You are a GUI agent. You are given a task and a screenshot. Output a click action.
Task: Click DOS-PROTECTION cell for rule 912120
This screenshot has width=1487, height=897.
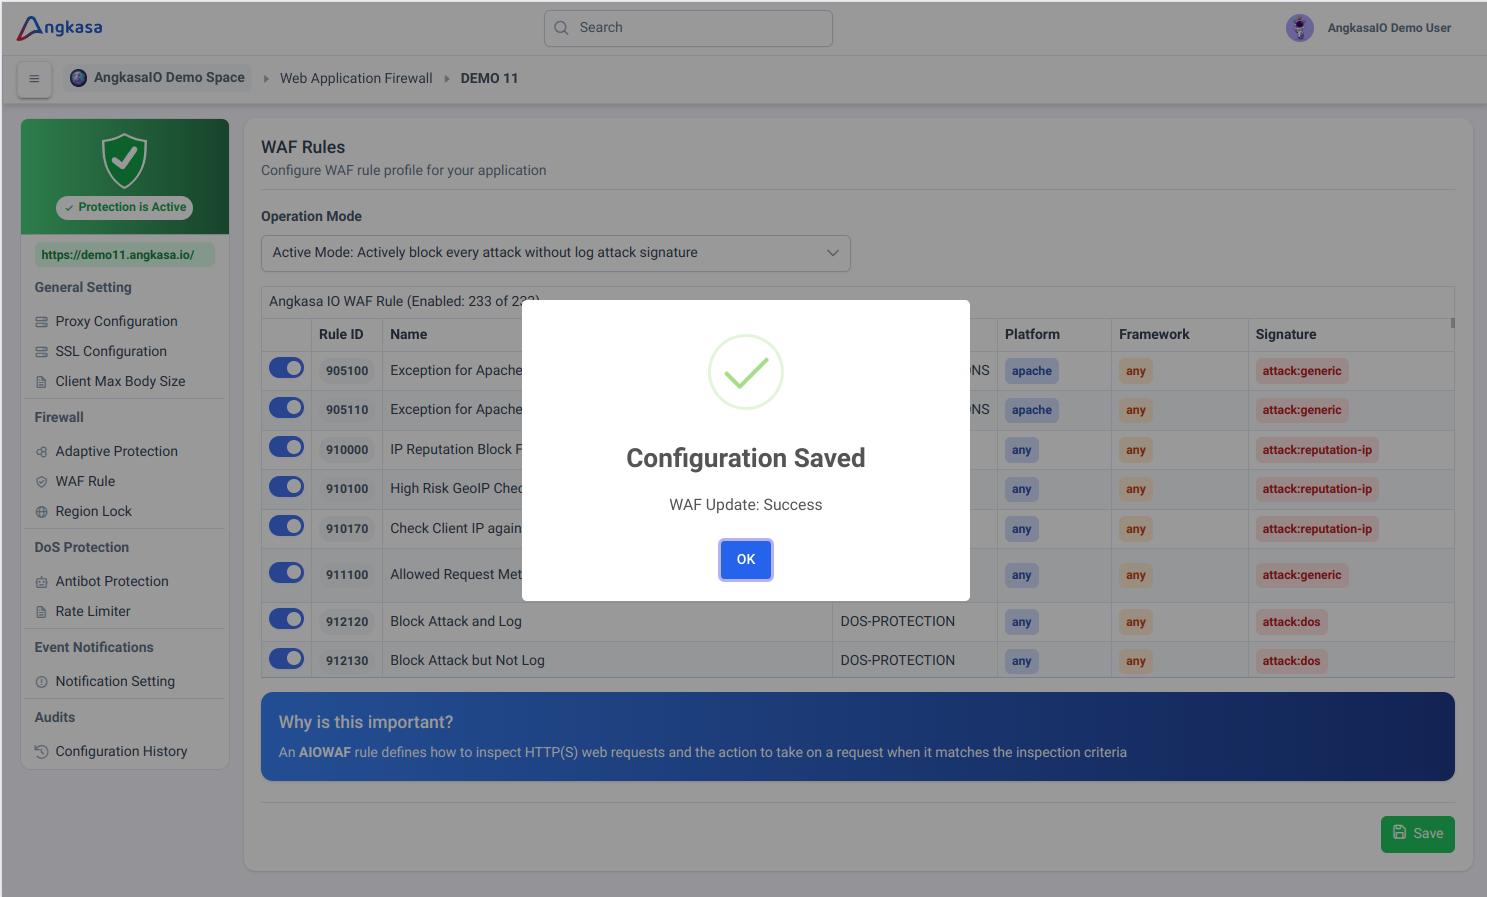897,621
